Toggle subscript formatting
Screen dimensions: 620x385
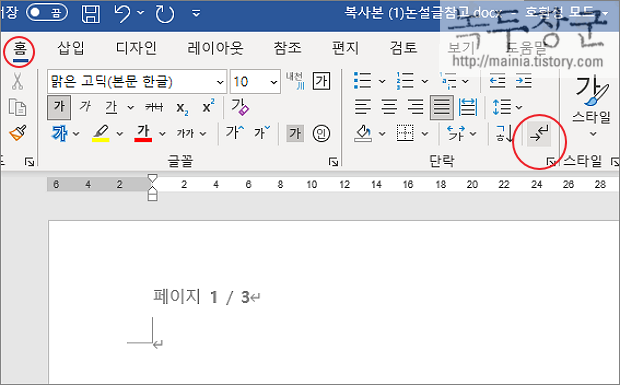point(182,108)
